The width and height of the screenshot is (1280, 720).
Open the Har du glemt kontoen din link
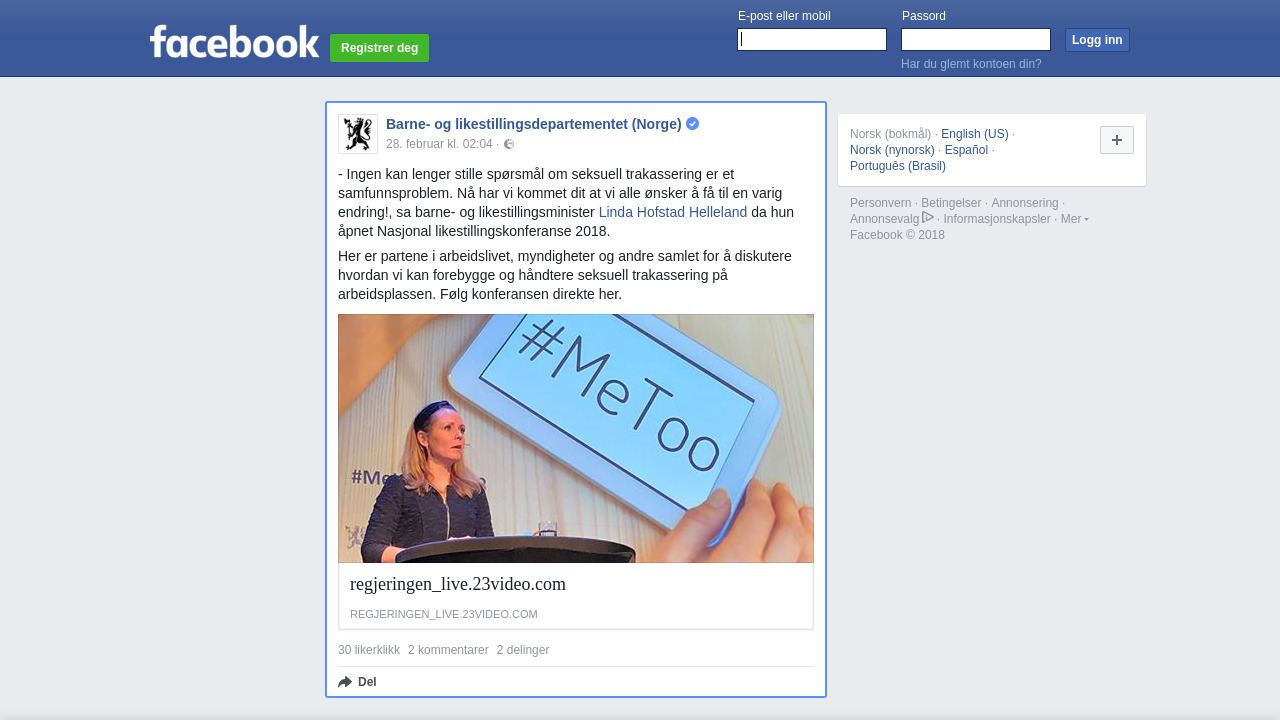[971, 64]
